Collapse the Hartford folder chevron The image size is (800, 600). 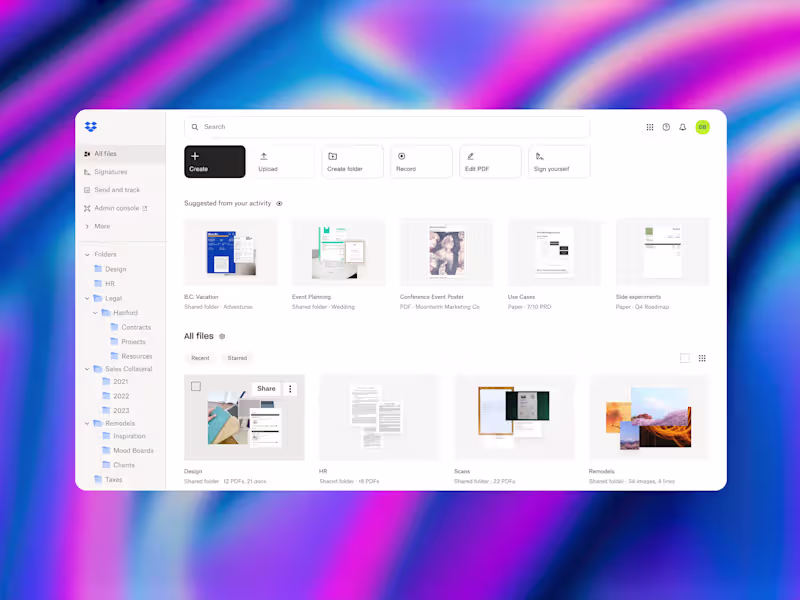(95, 313)
